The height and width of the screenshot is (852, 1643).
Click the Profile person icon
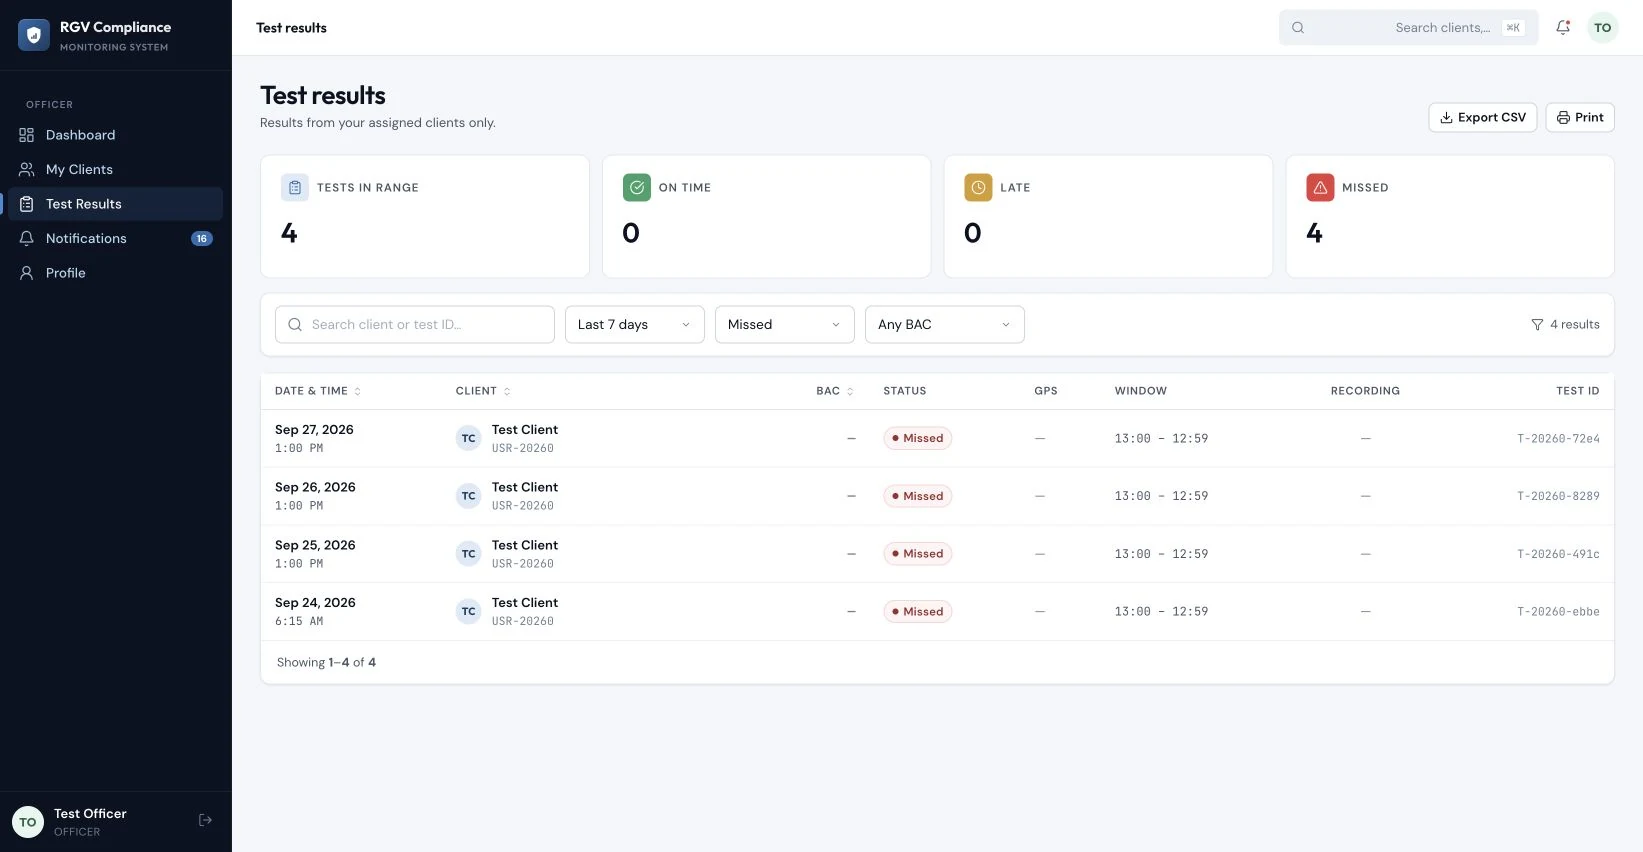click(27, 273)
